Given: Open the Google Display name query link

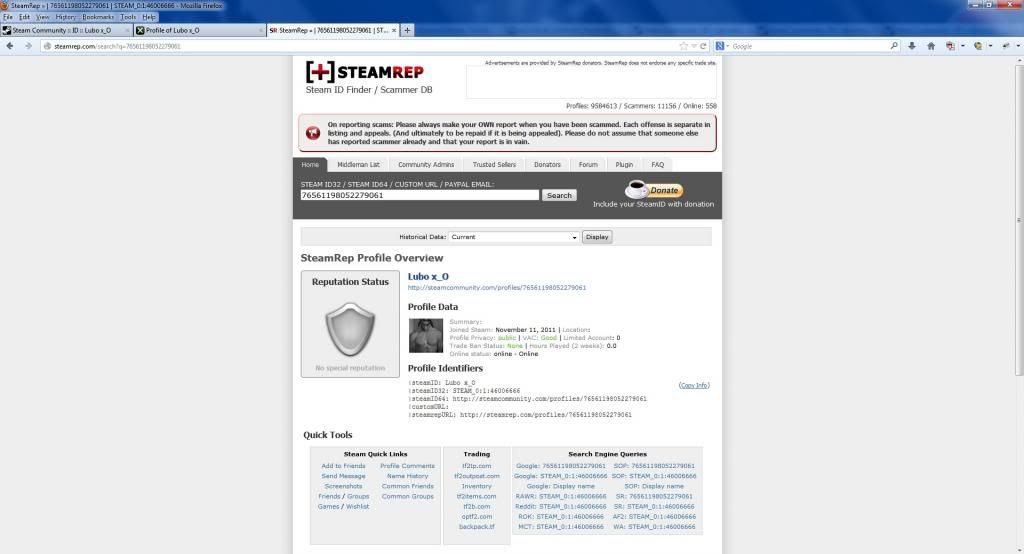Looking at the screenshot, I should click(561, 486).
